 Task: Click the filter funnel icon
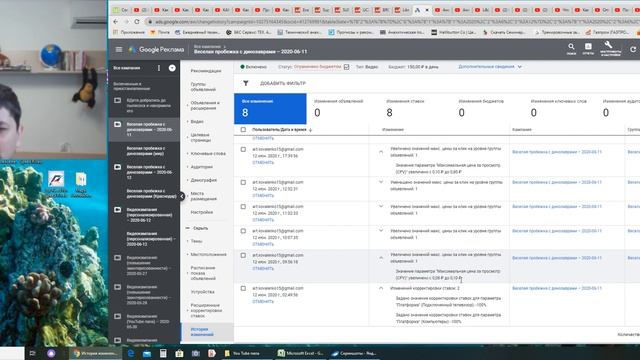point(246,83)
